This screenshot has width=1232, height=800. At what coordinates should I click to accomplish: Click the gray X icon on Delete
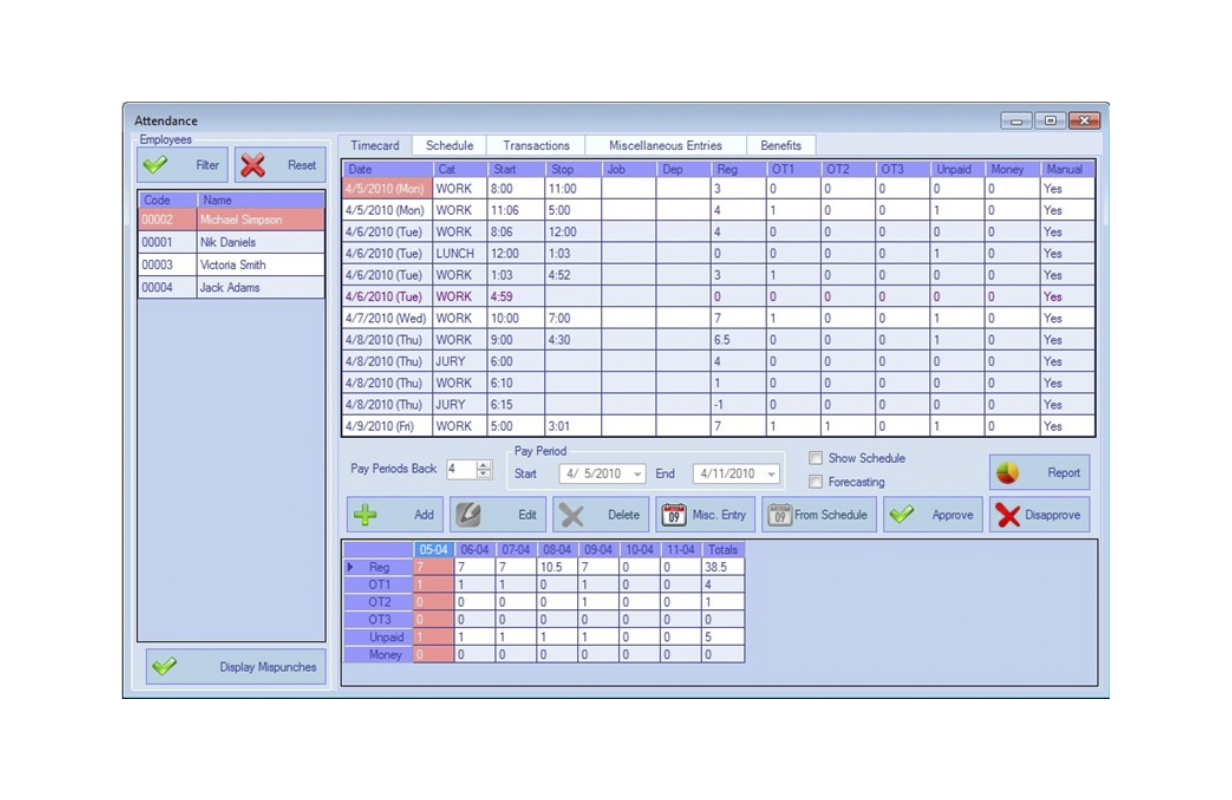click(x=571, y=515)
